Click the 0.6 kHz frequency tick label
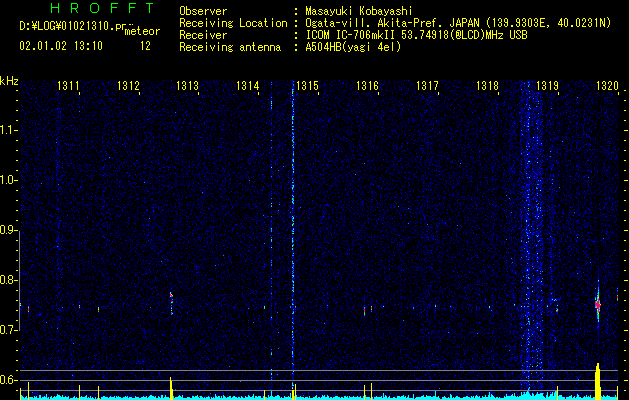Viewport: 629px width, 400px height. click(8, 380)
